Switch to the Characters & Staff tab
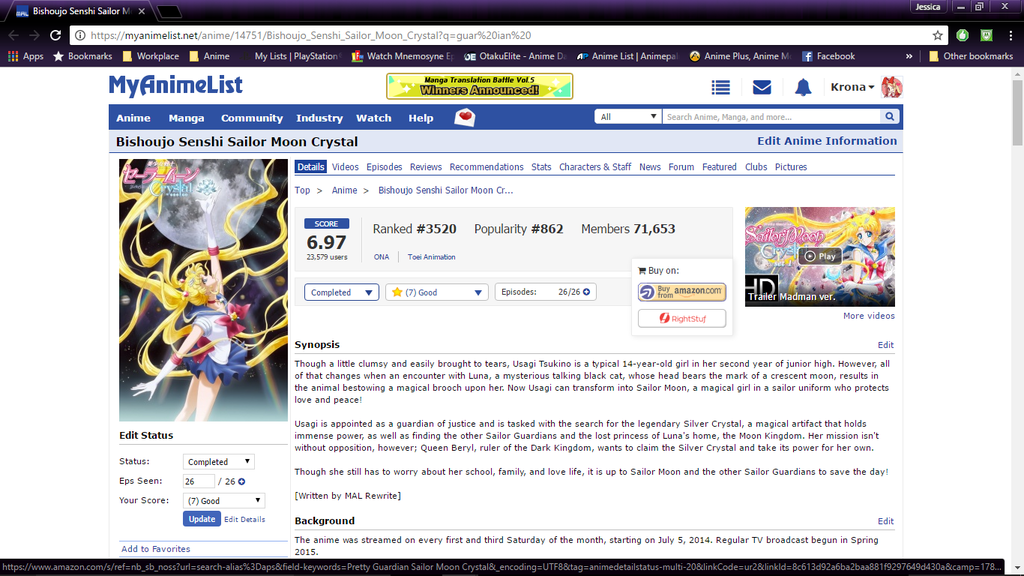The height and width of the screenshot is (576, 1024). pos(595,167)
